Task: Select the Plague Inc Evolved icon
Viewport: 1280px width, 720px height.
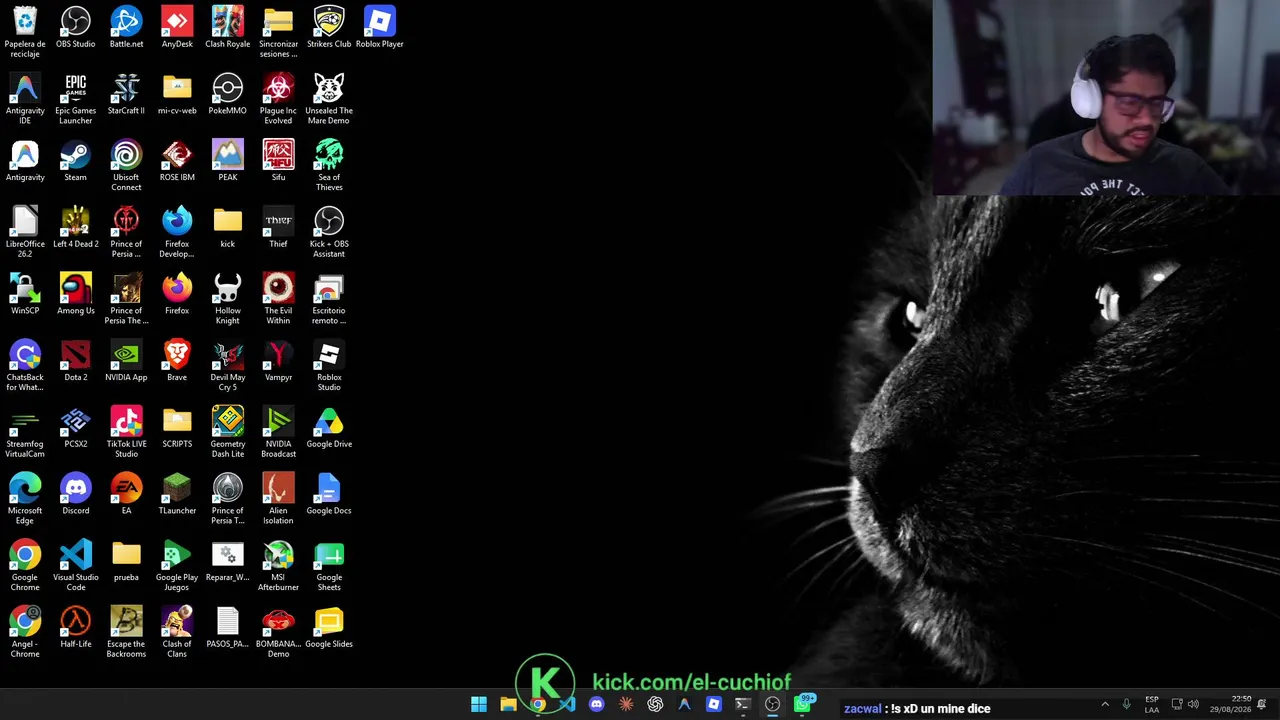Action: 278,99
